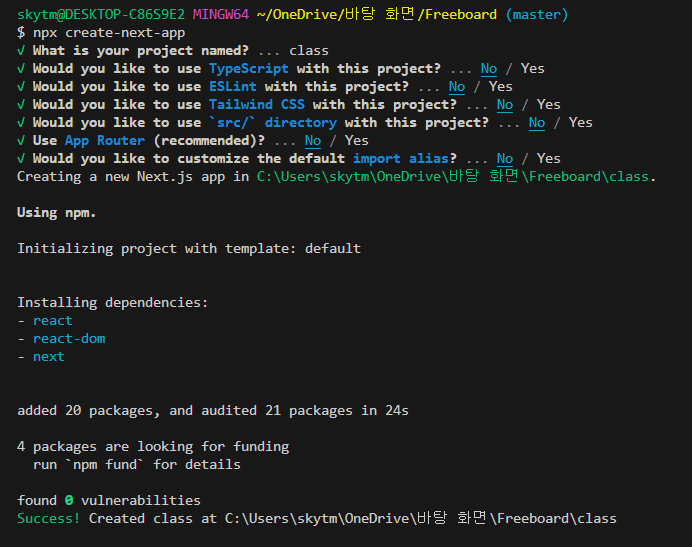Click the underlined 'No' on ESLint line
The width and height of the screenshot is (692, 547).
457,87
